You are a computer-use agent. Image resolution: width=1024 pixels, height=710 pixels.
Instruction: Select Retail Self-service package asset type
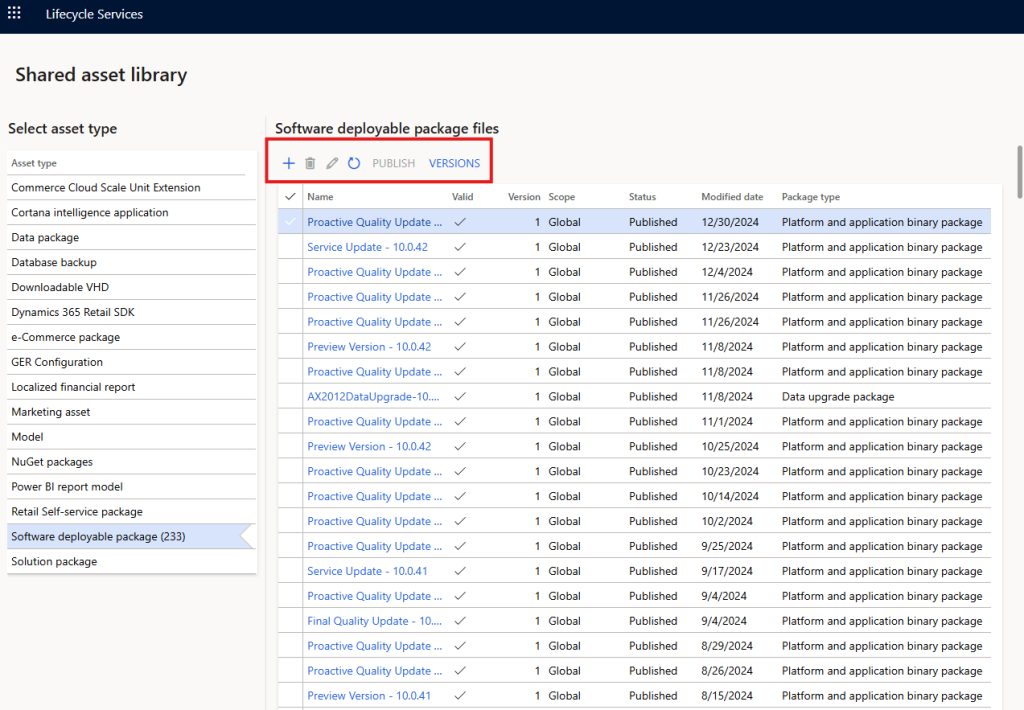[x=131, y=511]
